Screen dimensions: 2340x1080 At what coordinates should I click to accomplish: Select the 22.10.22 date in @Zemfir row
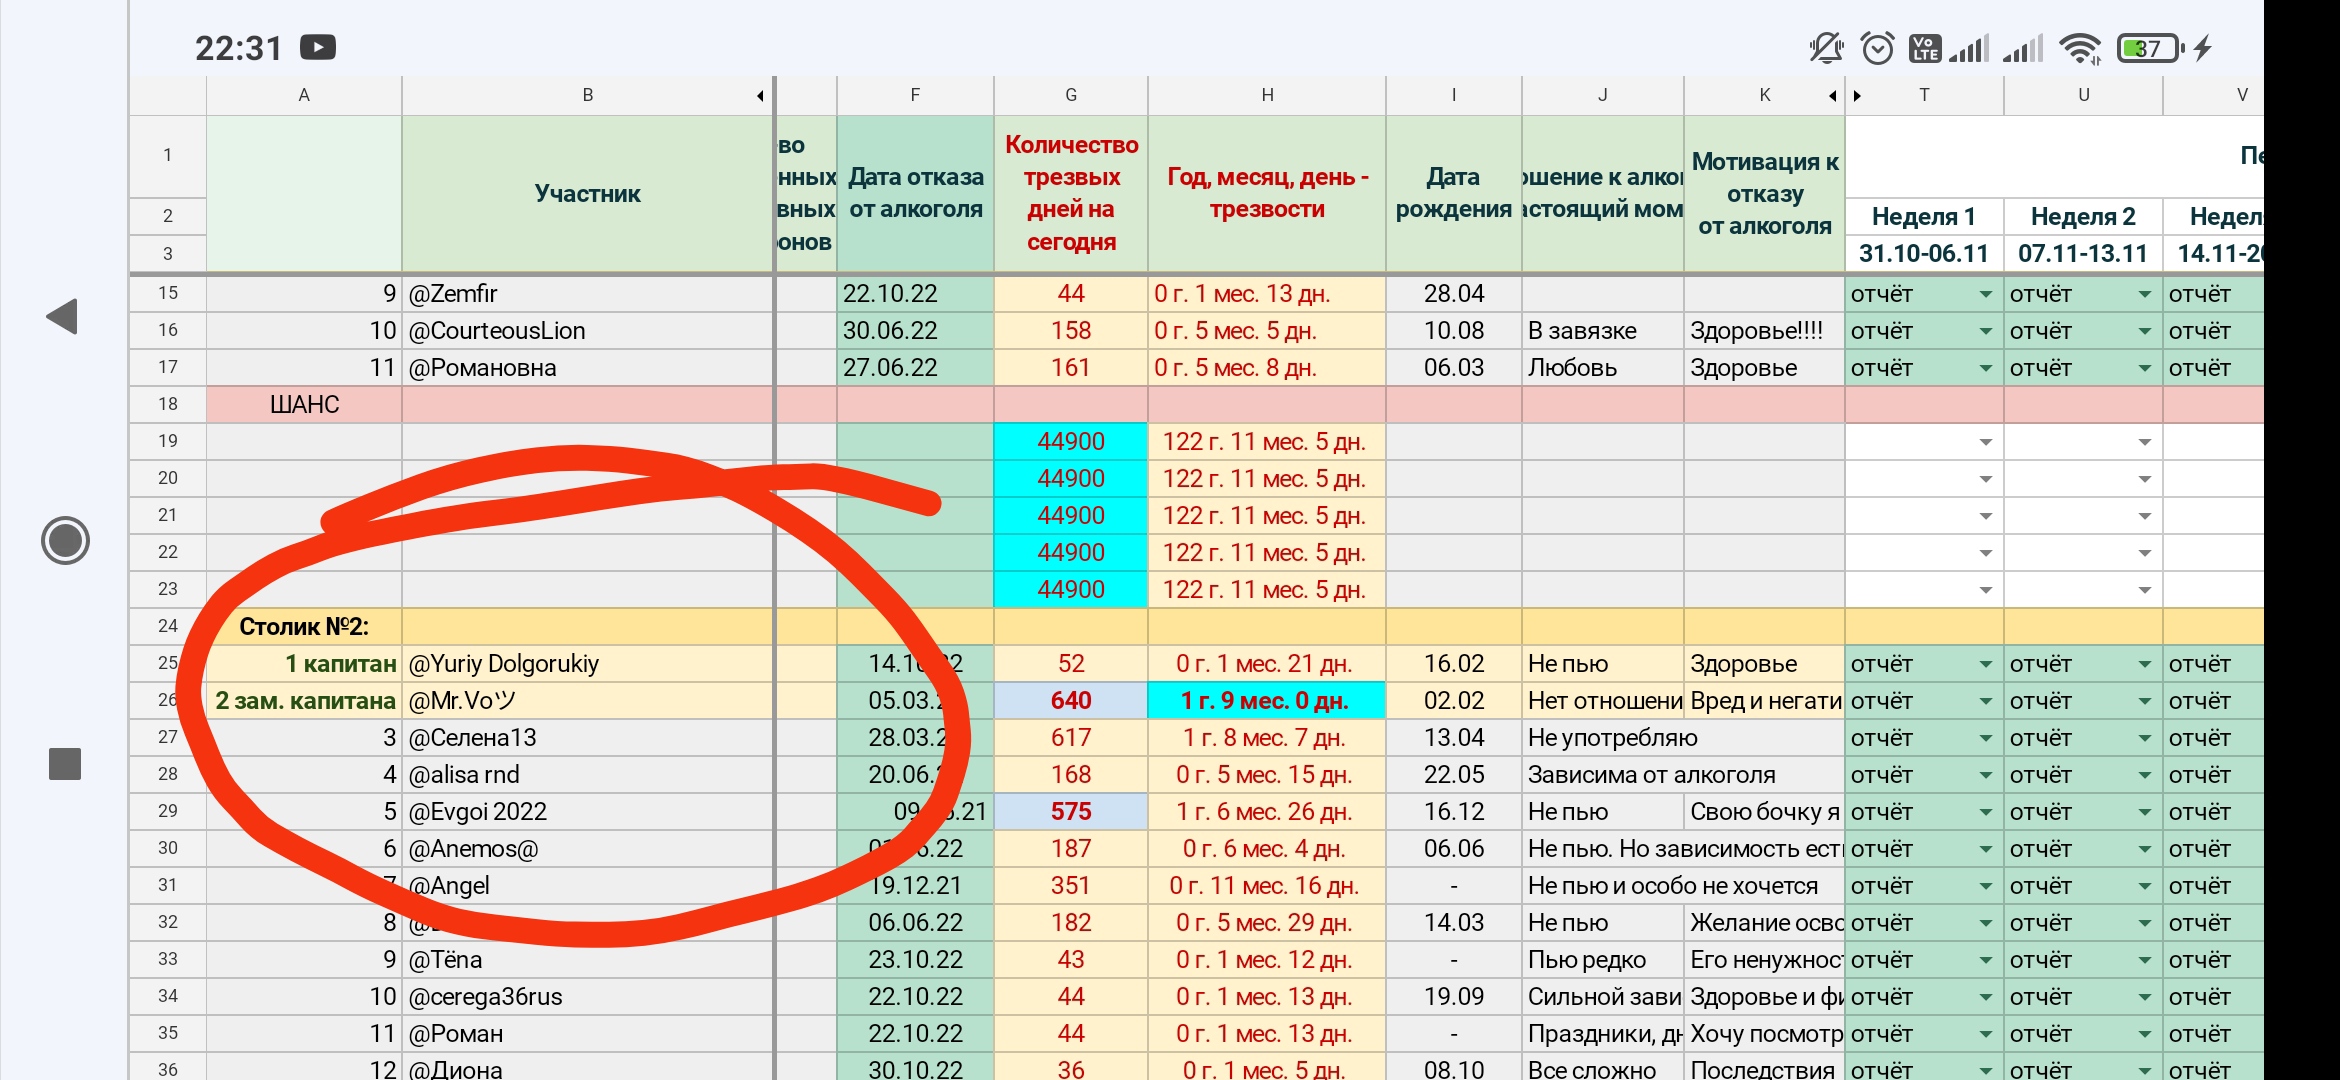point(916,294)
